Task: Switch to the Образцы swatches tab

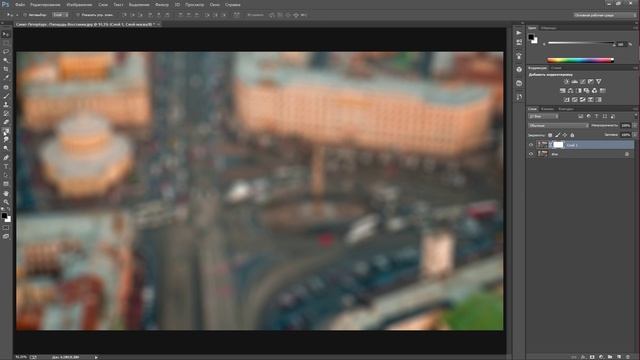Action: 549,28
